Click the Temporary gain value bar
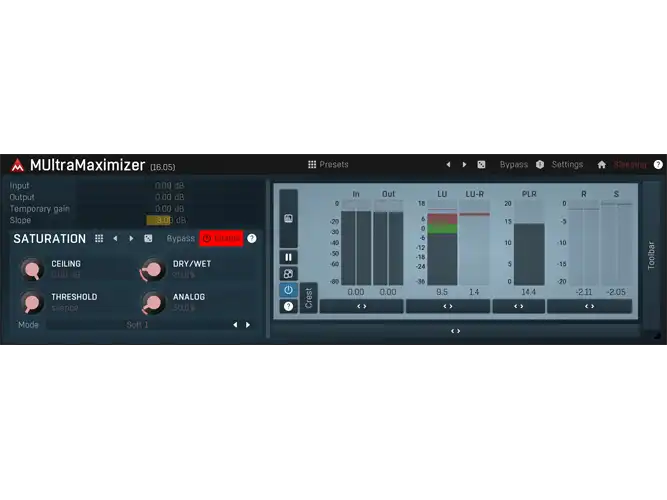The width and height of the screenshot is (667, 500). tap(170, 209)
